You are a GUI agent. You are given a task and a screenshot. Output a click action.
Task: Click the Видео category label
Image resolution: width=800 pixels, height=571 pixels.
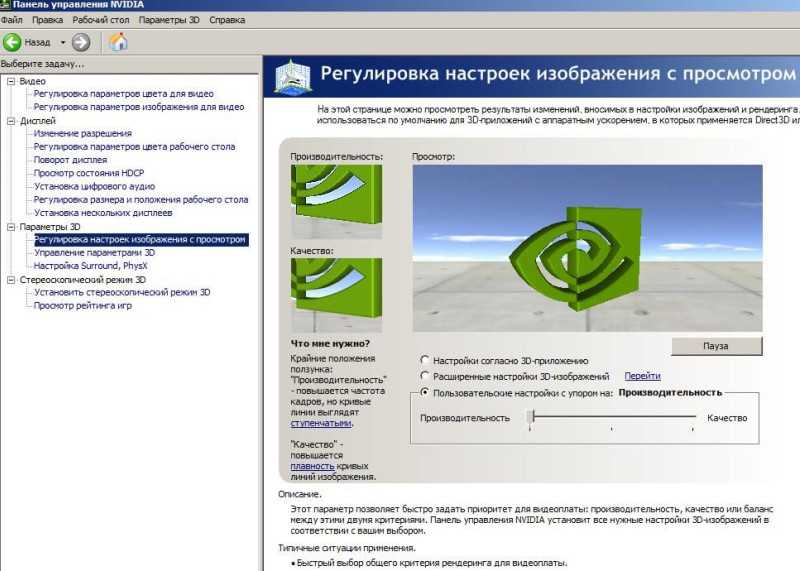click(x=33, y=82)
